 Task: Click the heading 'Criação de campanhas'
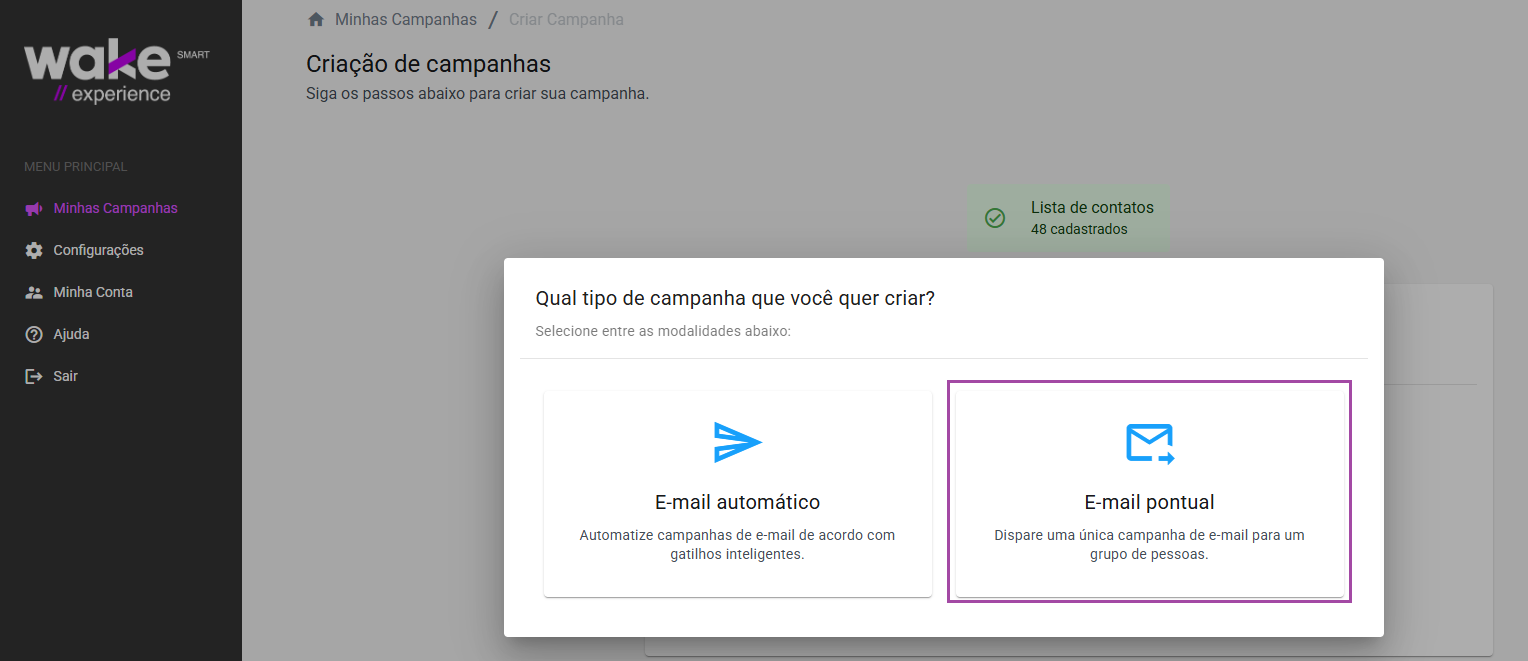pos(428,64)
